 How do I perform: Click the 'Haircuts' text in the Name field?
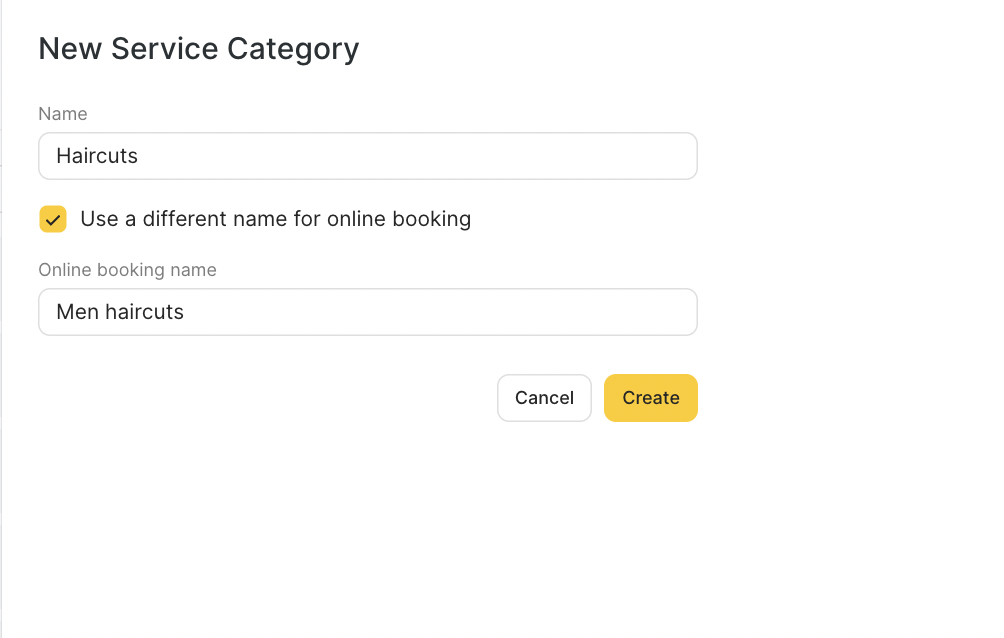tap(97, 156)
